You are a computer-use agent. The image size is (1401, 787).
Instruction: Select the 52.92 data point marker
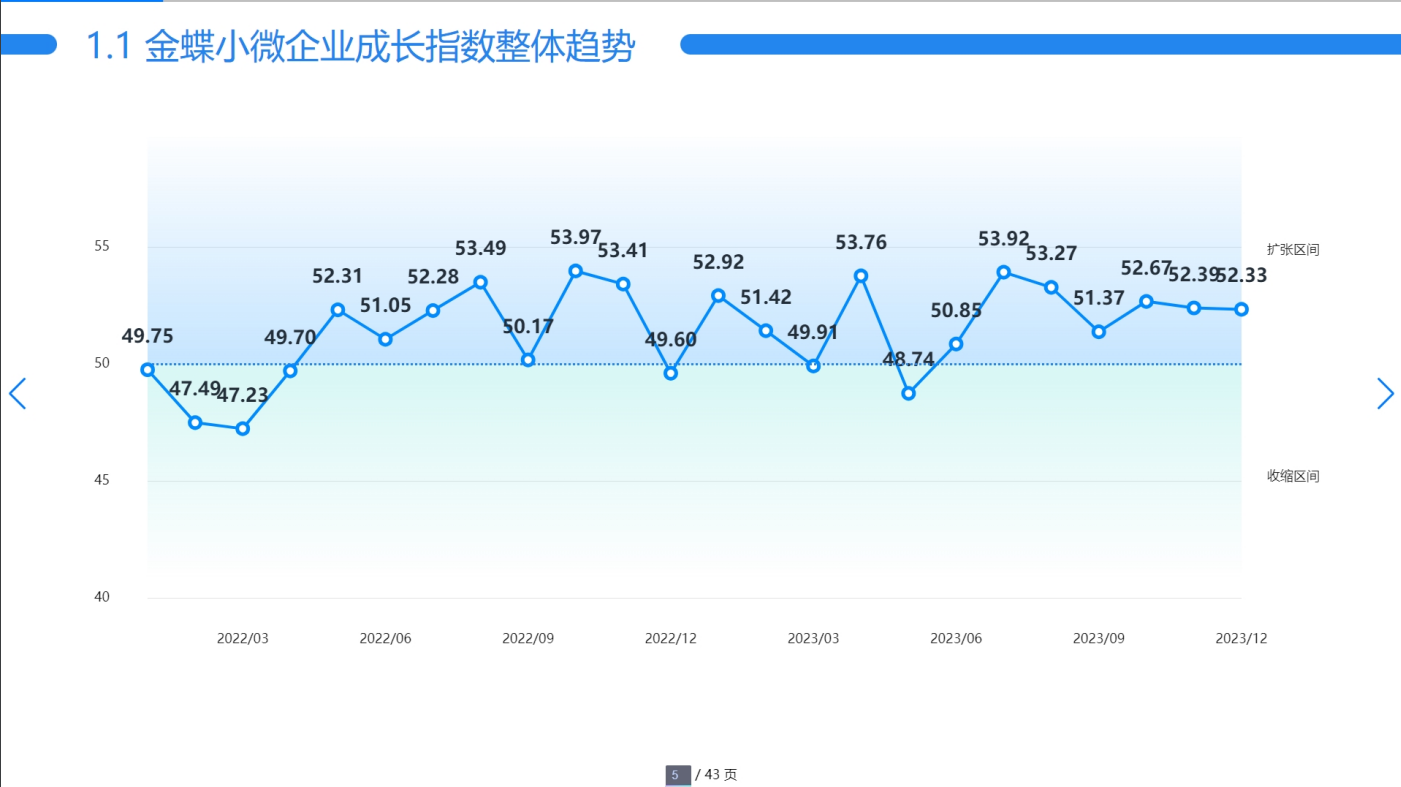718,296
